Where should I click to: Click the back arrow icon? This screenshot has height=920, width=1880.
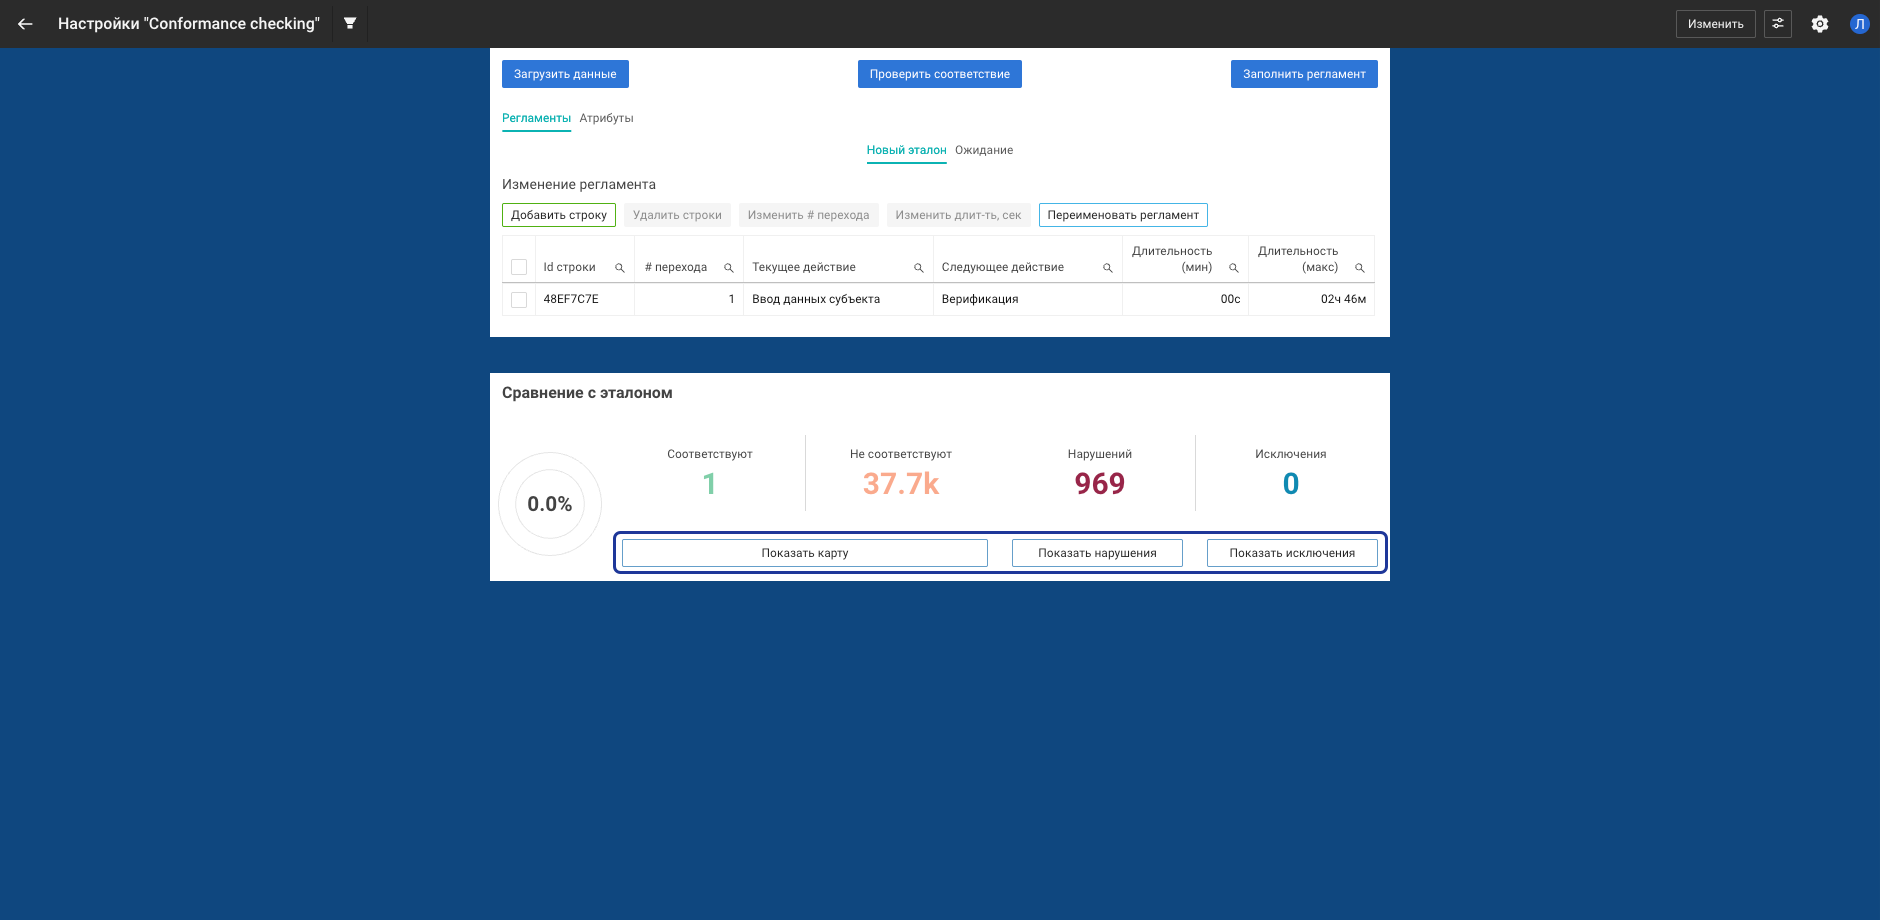[x=25, y=24]
